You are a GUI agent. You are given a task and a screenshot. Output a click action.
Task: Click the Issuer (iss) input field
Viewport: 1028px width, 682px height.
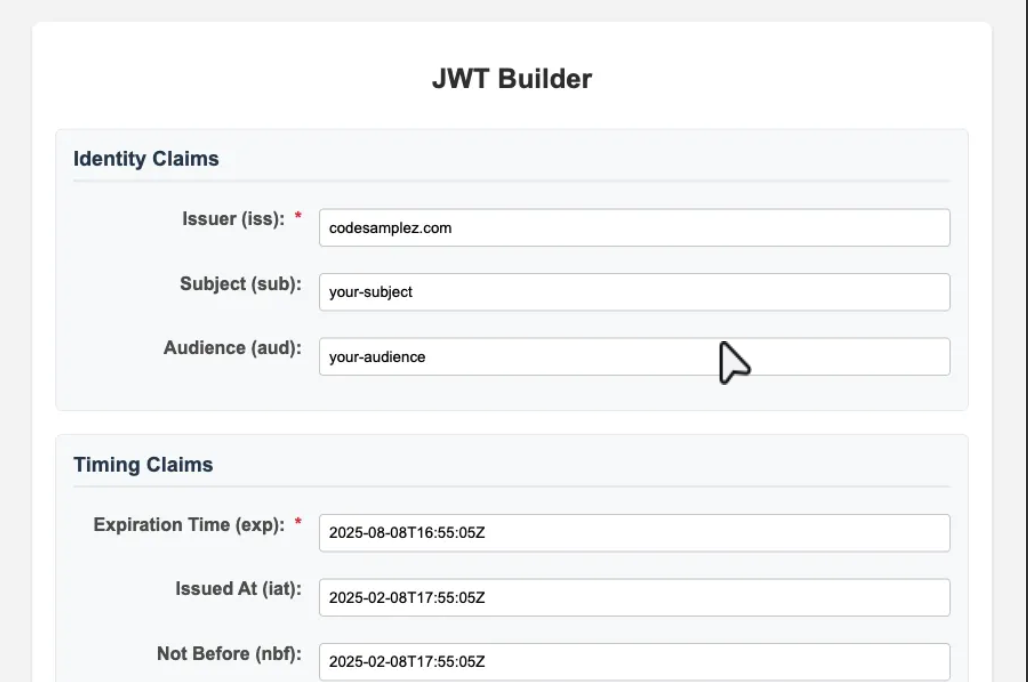[x=634, y=228]
